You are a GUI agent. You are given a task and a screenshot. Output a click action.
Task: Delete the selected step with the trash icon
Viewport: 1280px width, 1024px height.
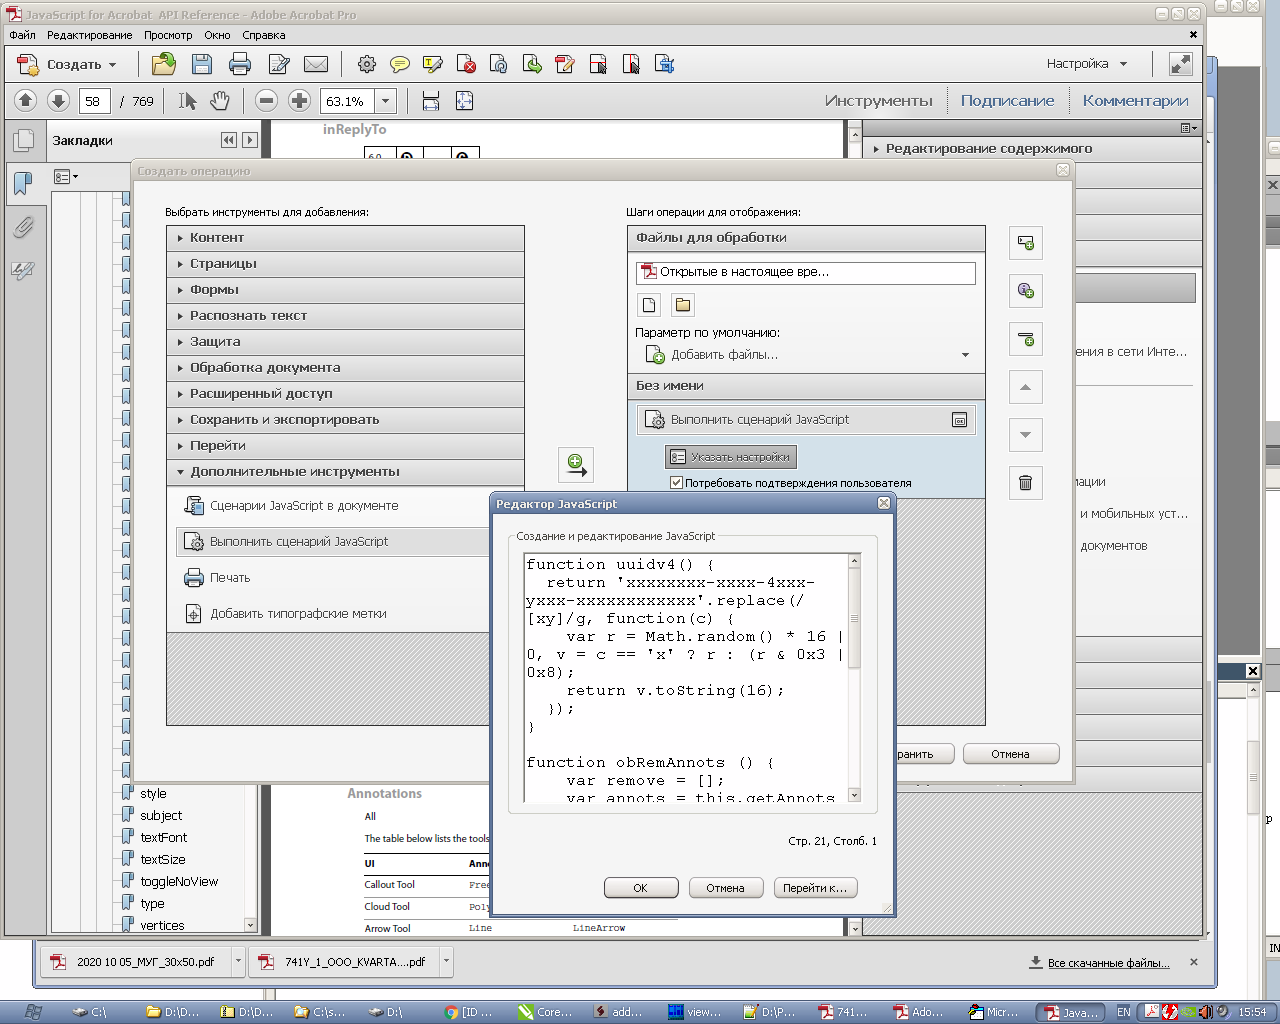(1025, 483)
